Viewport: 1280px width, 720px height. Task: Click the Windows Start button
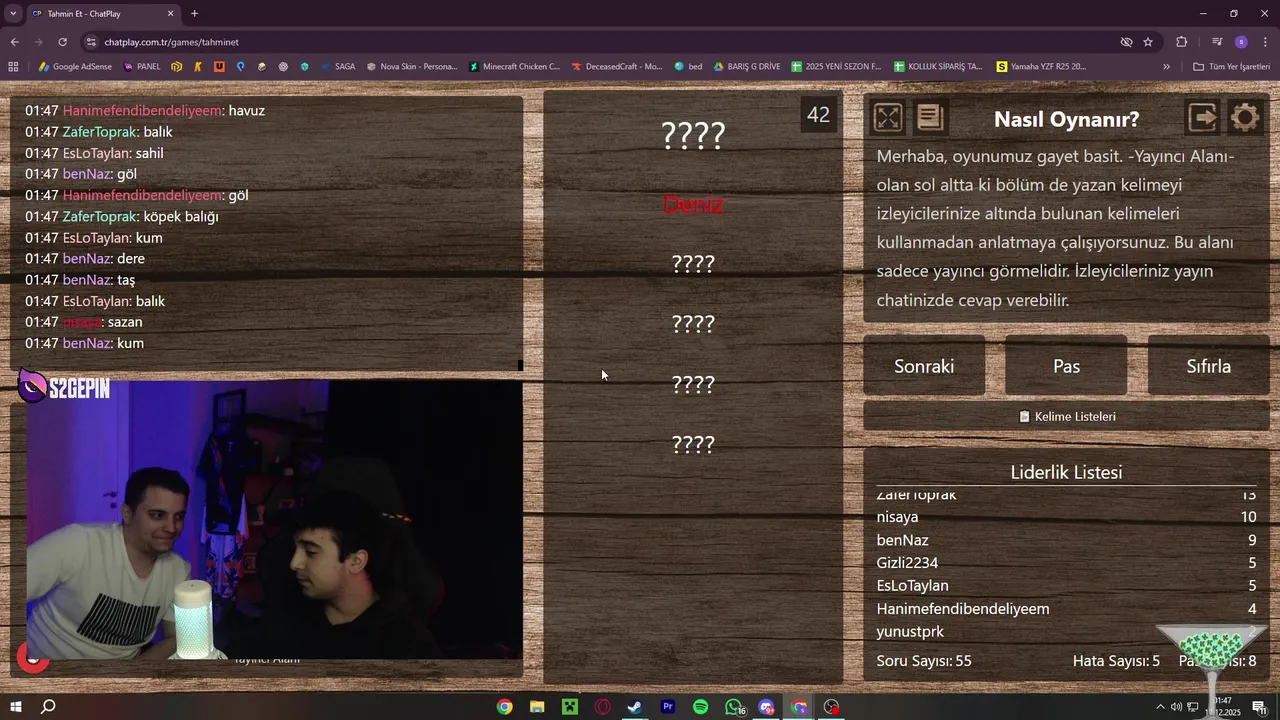[x=15, y=707]
